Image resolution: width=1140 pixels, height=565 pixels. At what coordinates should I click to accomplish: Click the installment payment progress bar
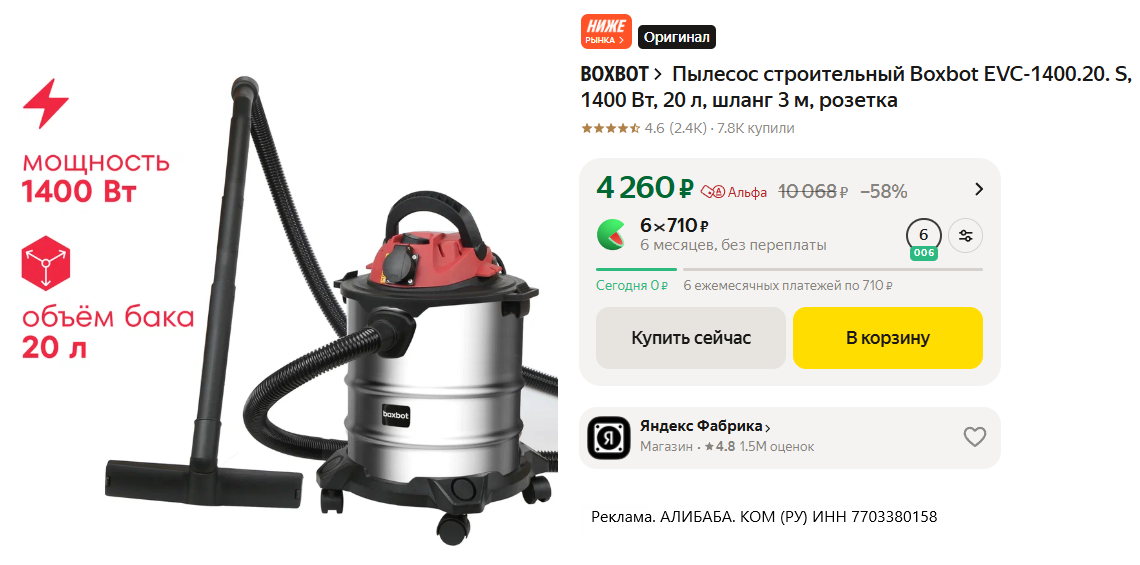[x=789, y=269]
